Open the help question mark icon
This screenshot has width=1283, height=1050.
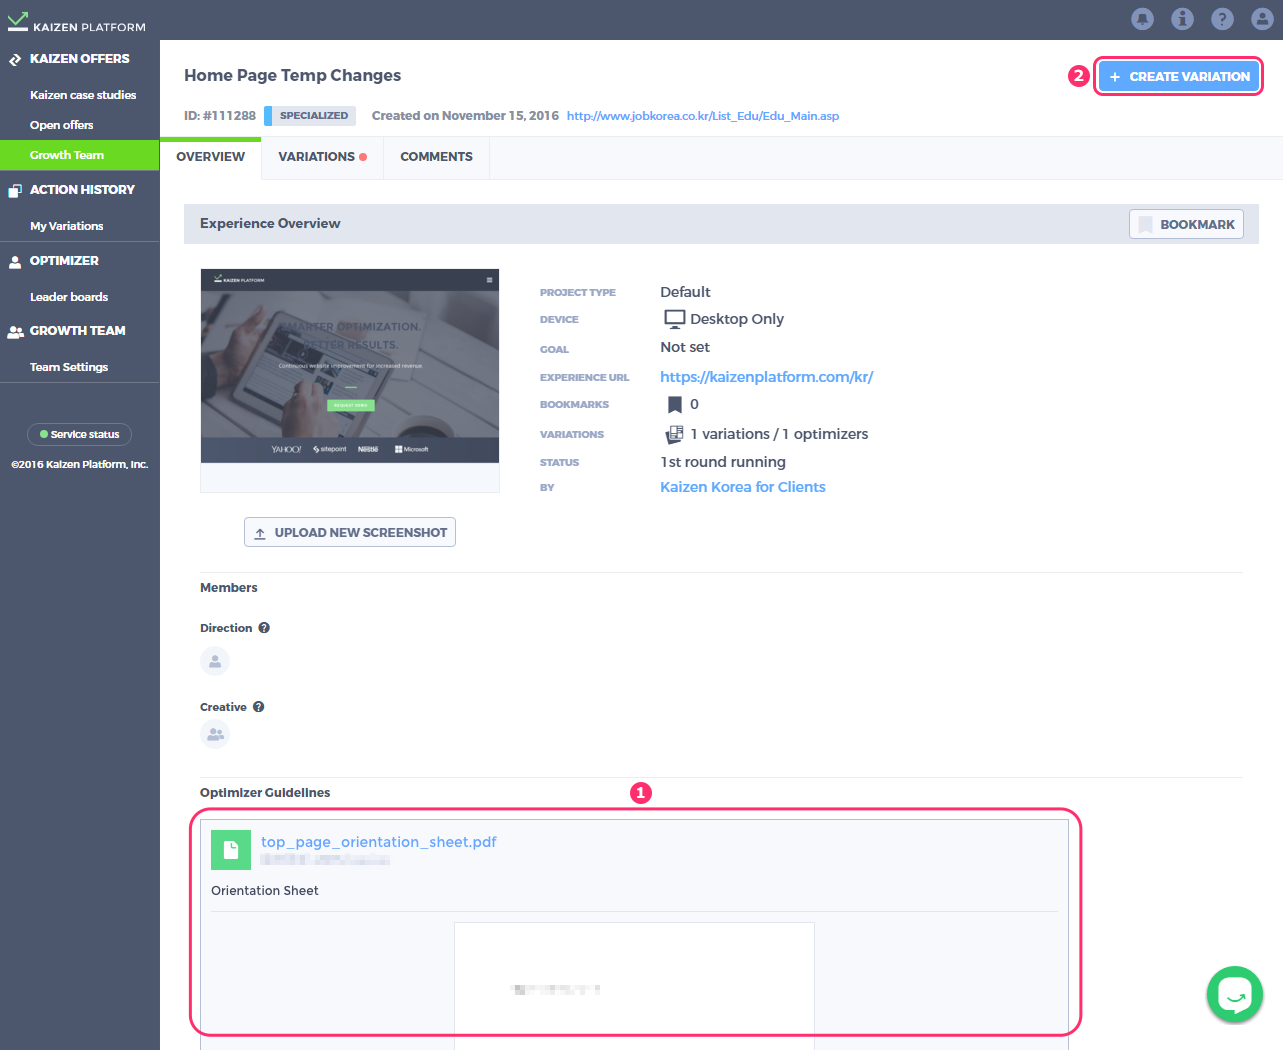(x=1222, y=19)
